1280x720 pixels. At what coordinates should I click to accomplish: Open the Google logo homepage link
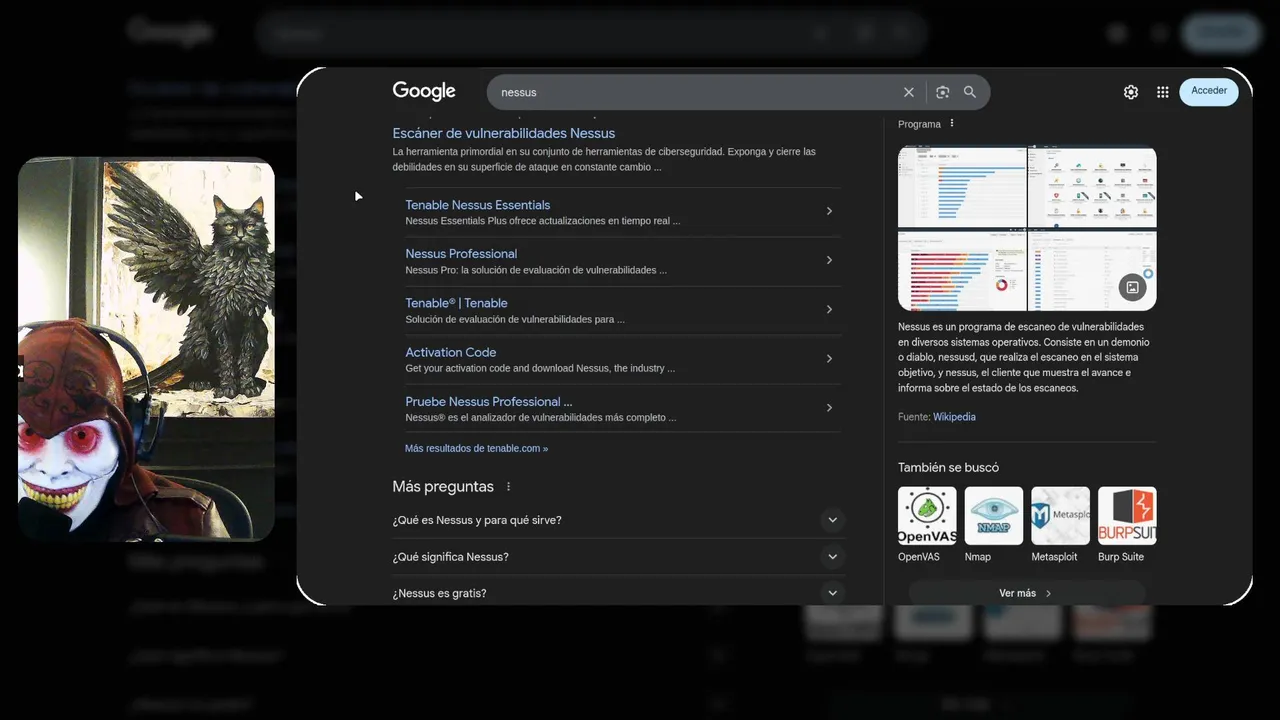pyautogui.click(x=424, y=91)
